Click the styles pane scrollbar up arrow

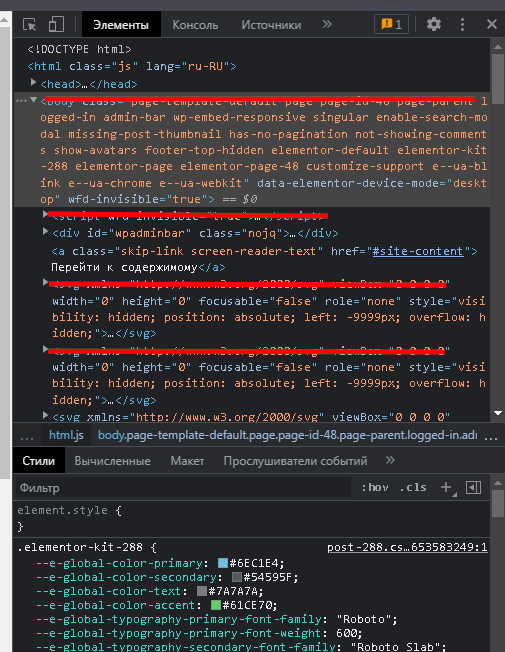498,483
